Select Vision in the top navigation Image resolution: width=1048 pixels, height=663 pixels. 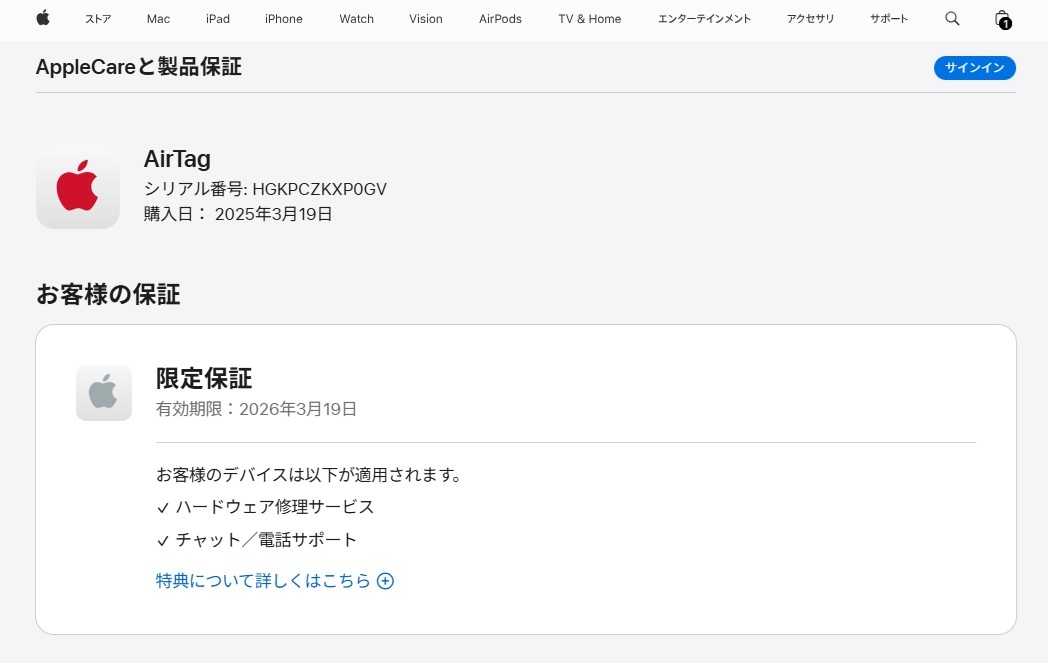tap(426, 19)
